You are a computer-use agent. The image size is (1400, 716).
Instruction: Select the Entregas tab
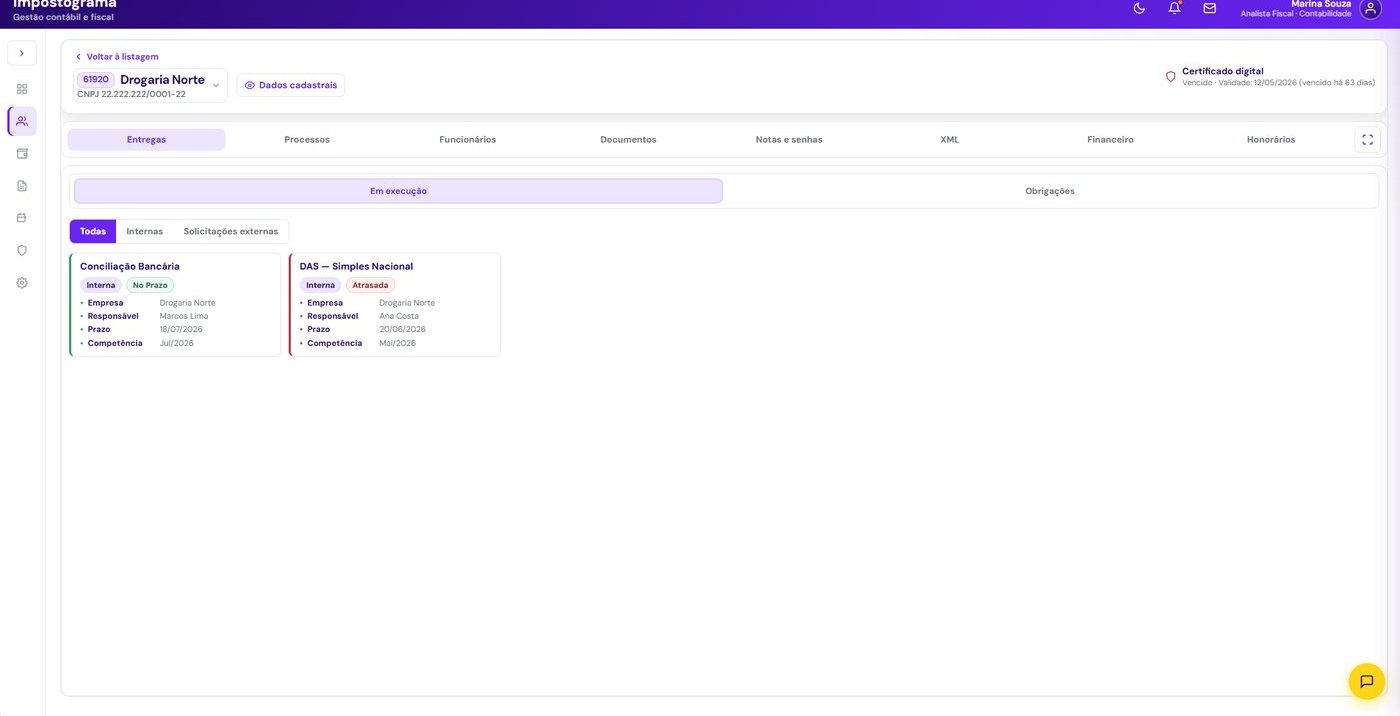click(x=147, y=140)
